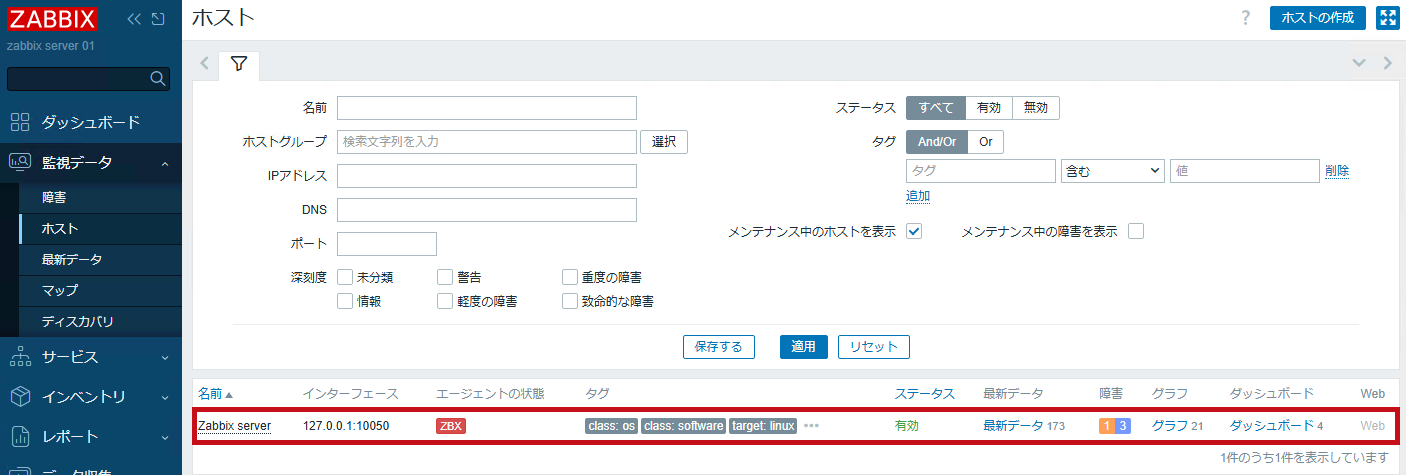Go to previous filter tab arrow
The image size is (1406, 475).
(204, 63)
